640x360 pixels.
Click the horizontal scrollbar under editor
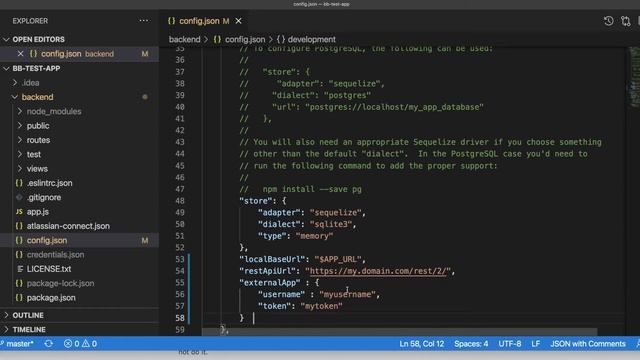(x=399, y=332)
